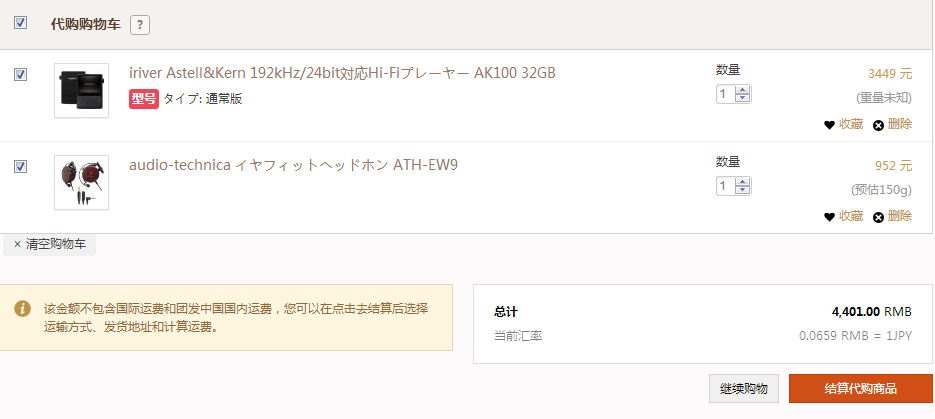
Task: Click delete X icon for AK100 player
Action: 878,125
